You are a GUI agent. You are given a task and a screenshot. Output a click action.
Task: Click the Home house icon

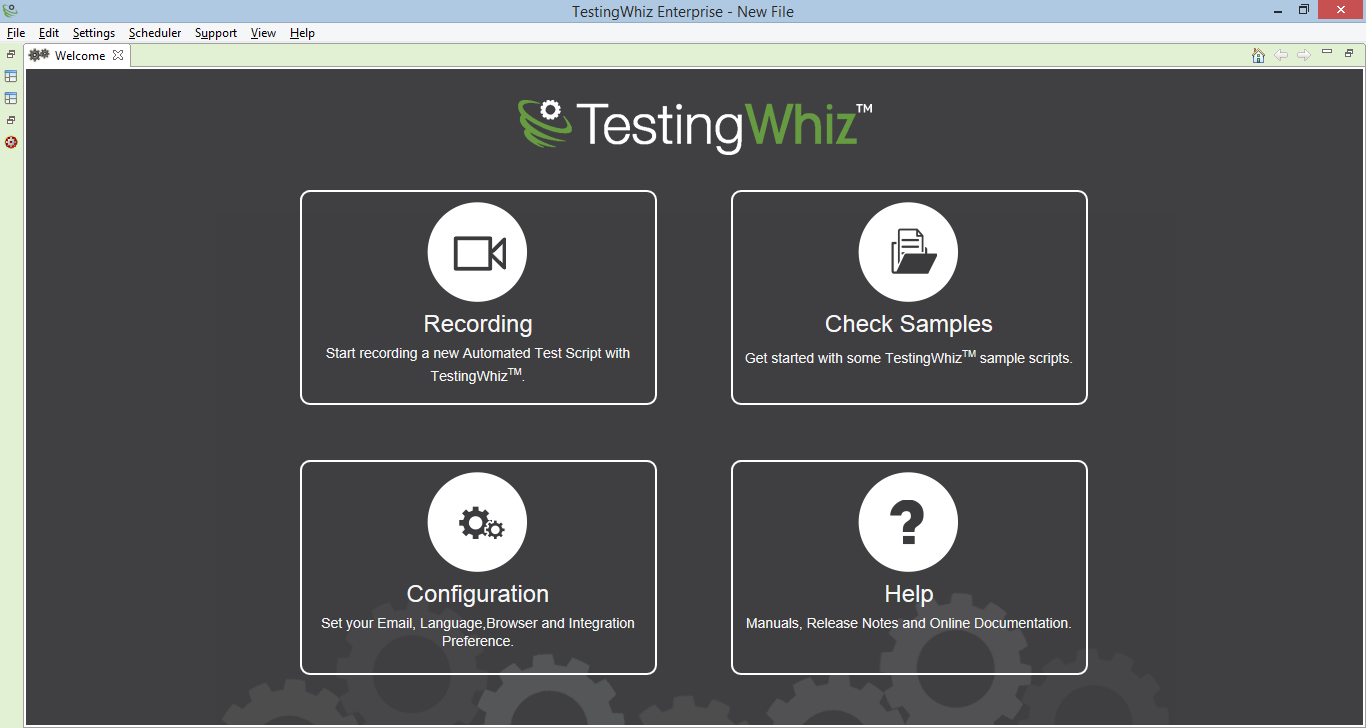coord(1258,55)
